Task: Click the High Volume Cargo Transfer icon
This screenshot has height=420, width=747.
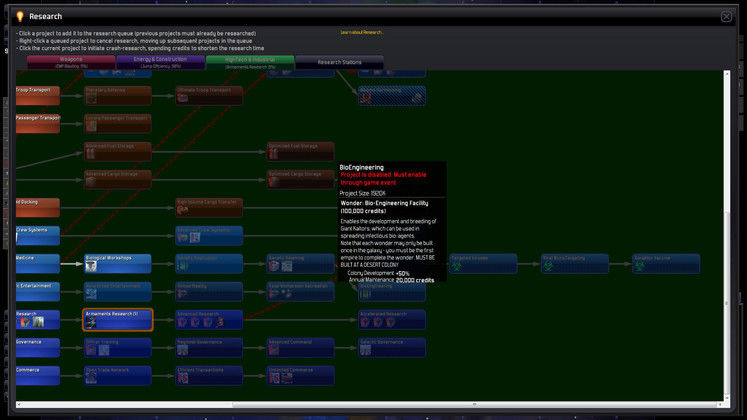Action: coord(182,210)
